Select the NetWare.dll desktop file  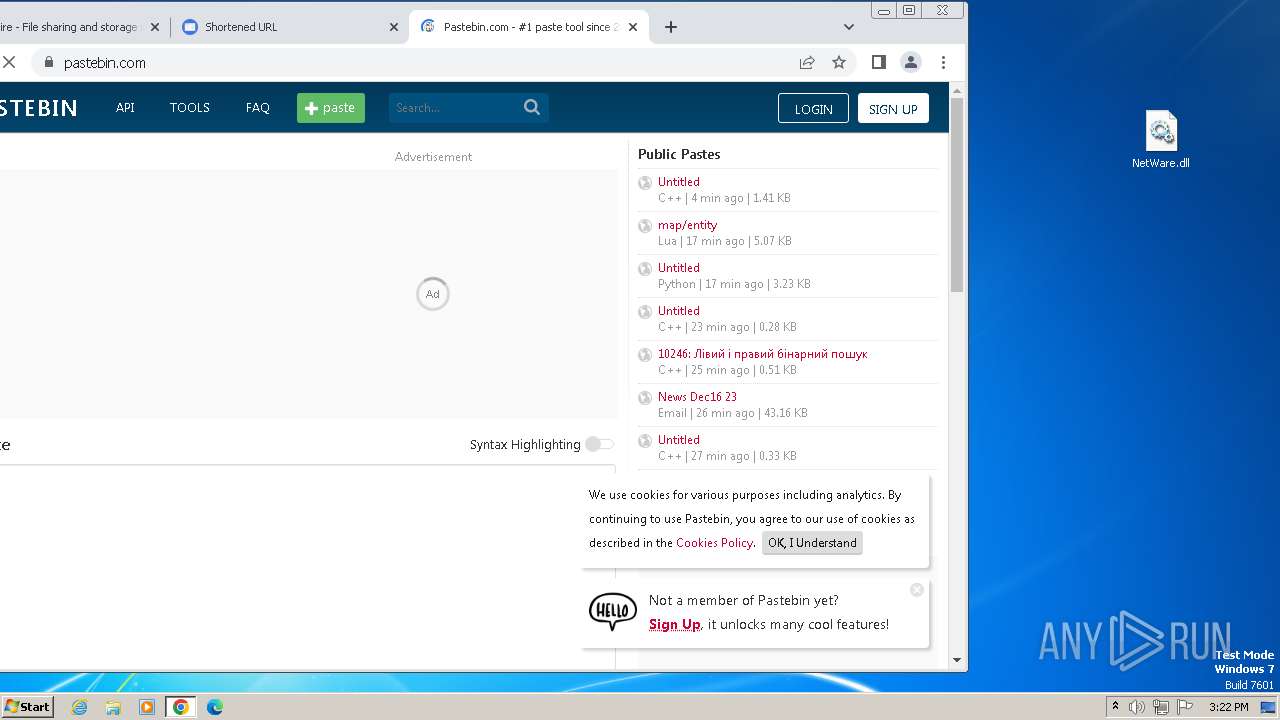click(1160, 140)
